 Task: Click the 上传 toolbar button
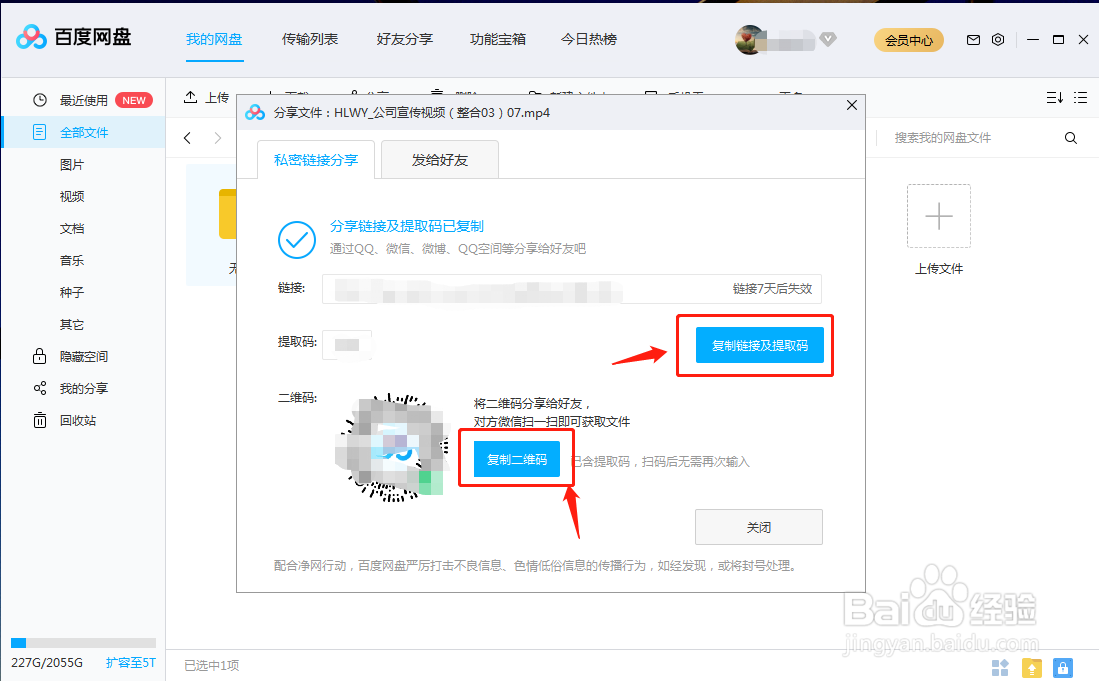[206, 97]
